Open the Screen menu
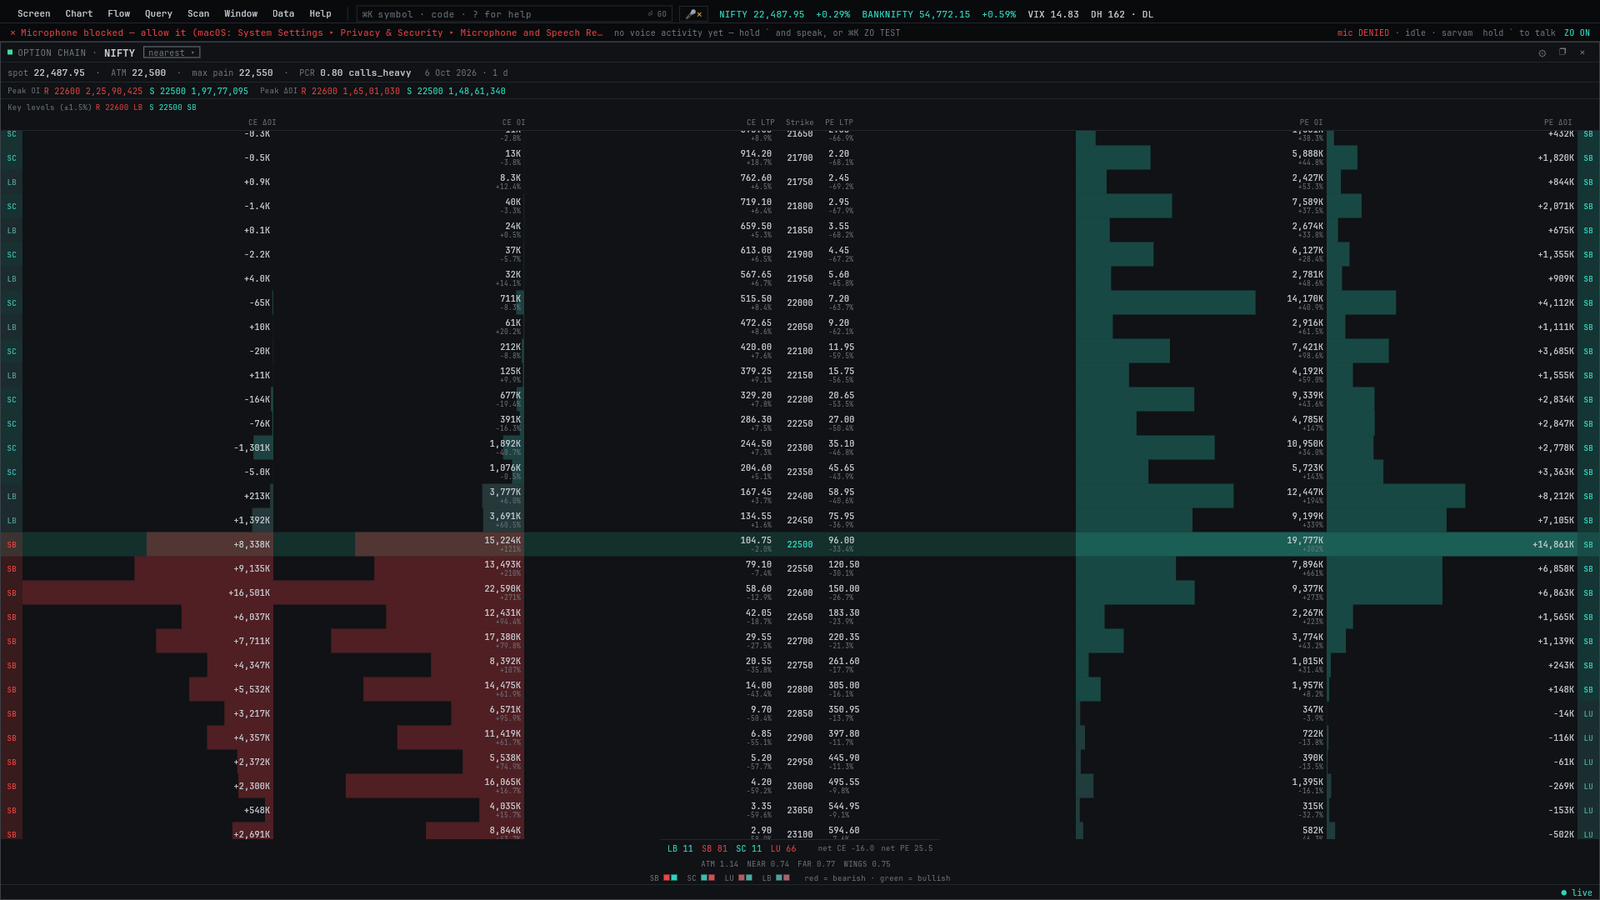The height and width of the screenshot is (900, 1600). pyautogui.click(x=34, y=14)
